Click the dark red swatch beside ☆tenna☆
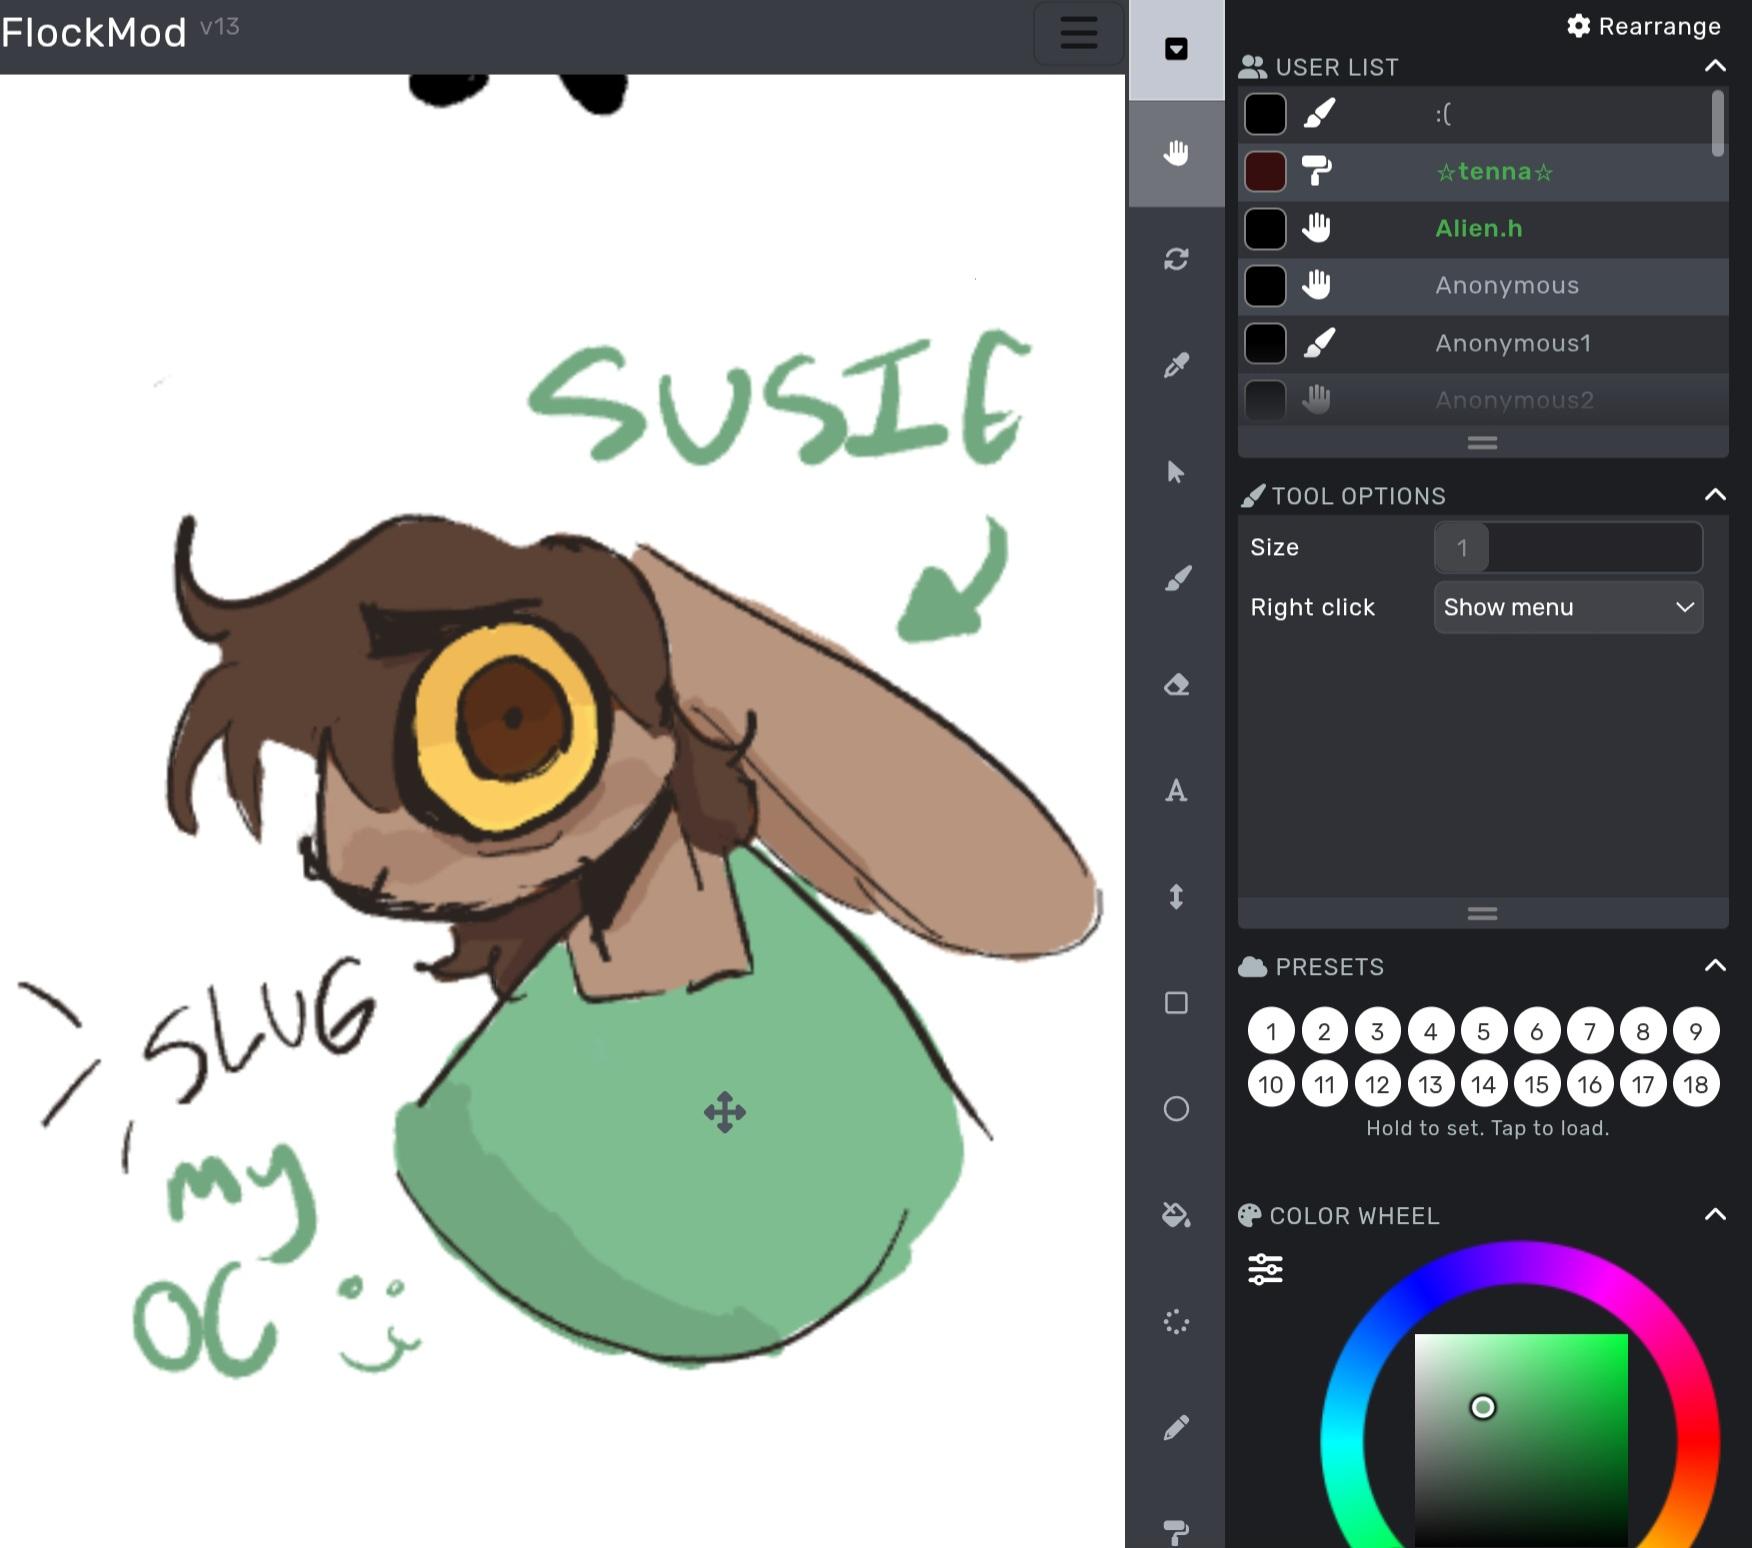 (x=1265, y=172)
